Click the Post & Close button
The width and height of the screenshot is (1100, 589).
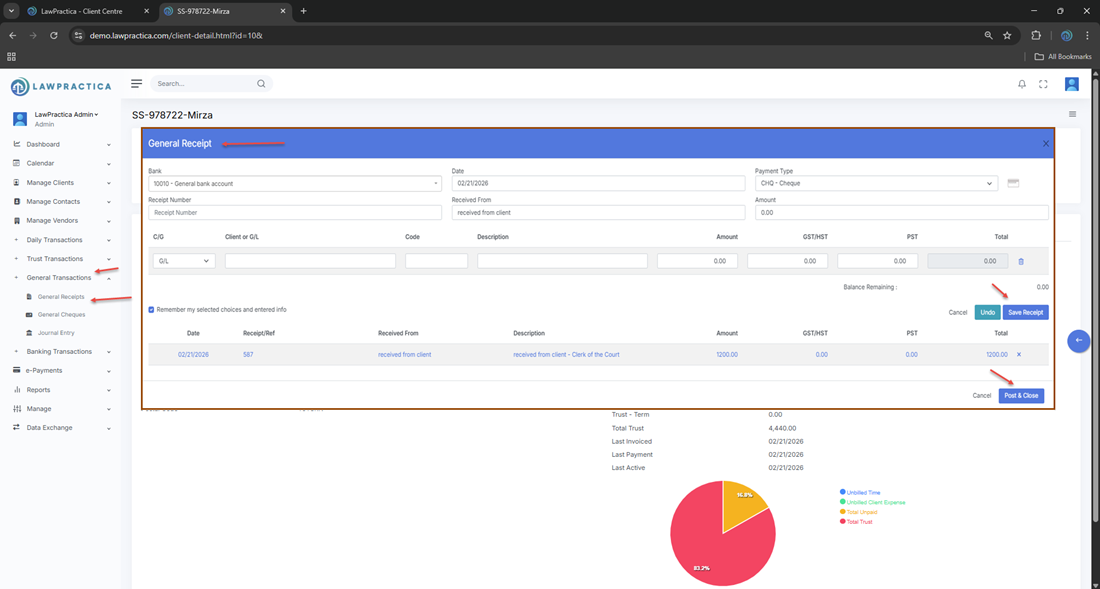point(1021,395)
